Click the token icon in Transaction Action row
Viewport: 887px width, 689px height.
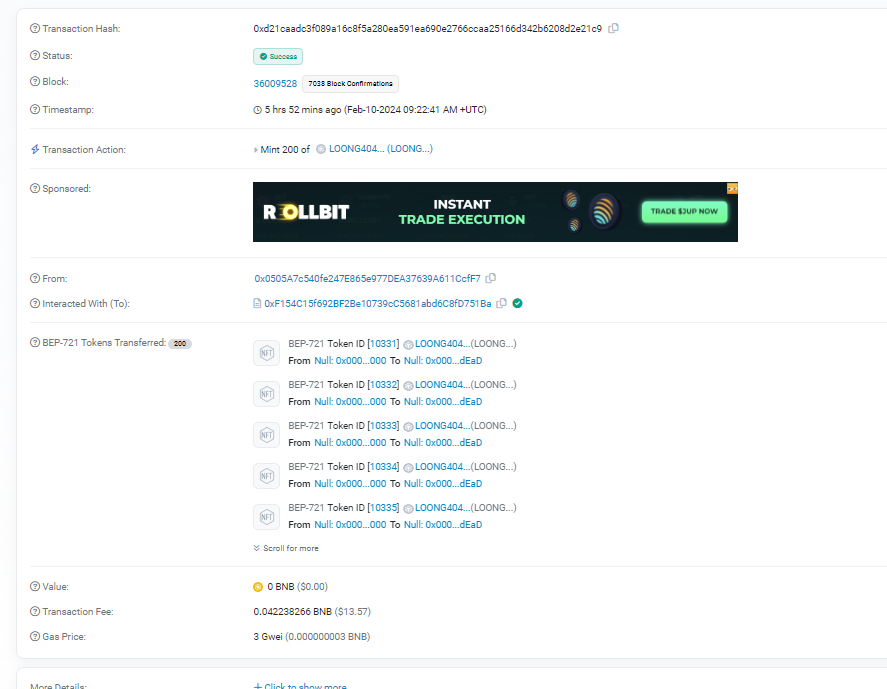tap(321, 149)
